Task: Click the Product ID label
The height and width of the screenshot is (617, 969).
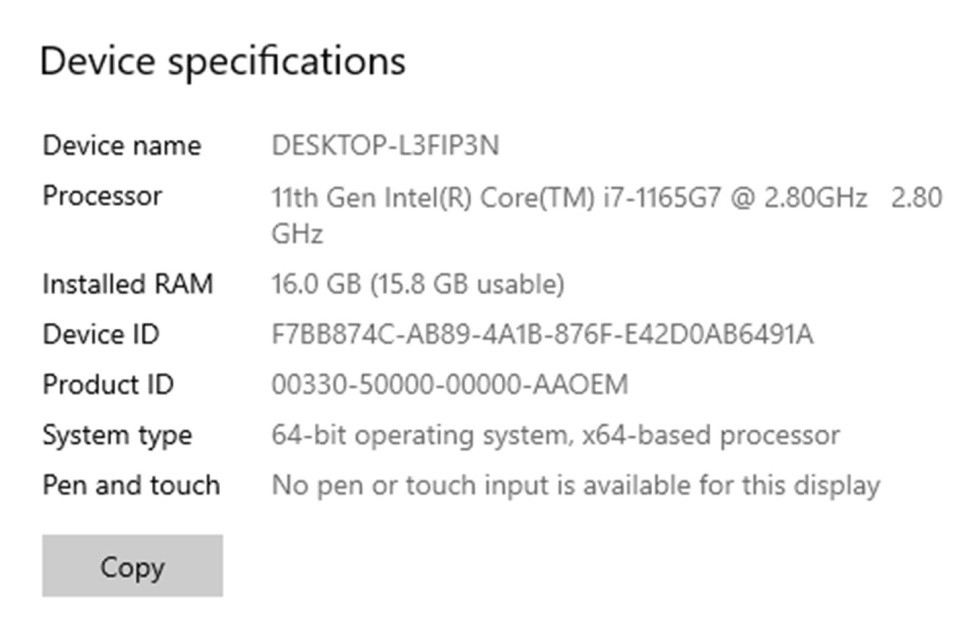Action: click(x=107, y=385)
